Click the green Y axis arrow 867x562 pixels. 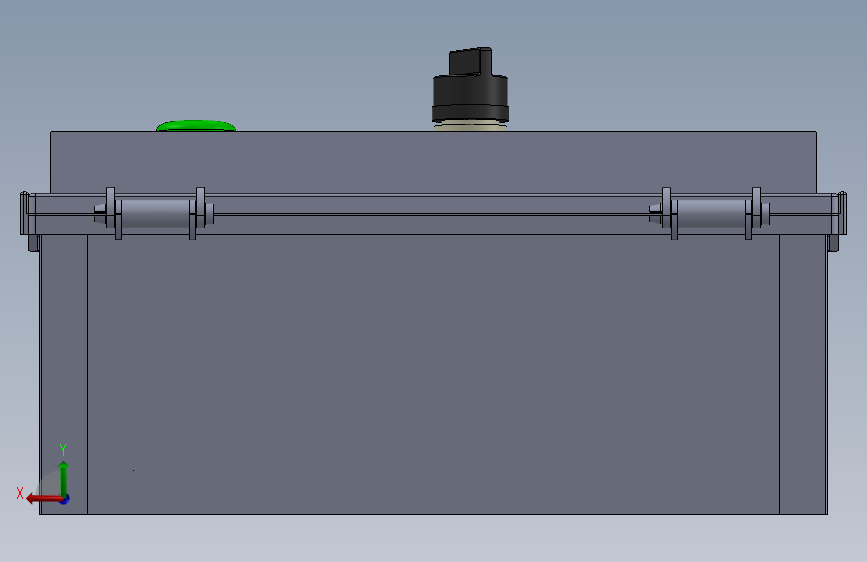click(64, 478)
